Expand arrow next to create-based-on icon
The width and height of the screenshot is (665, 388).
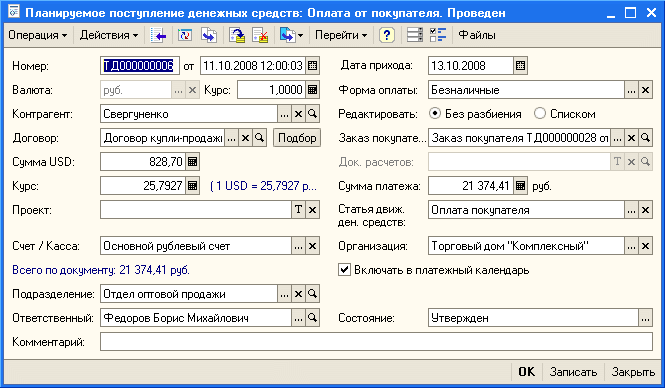pos(300,36)
